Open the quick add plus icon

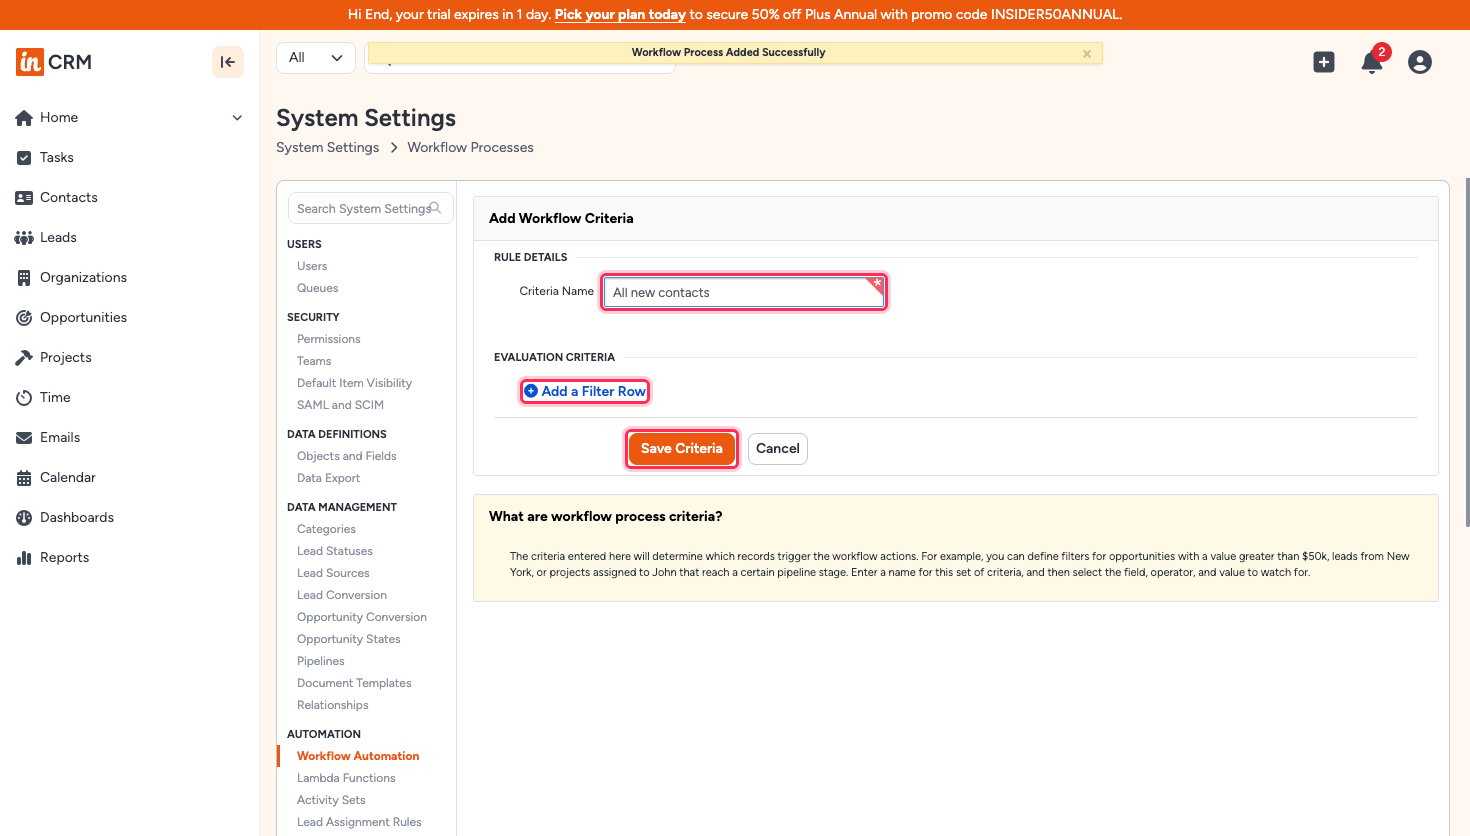[x=1324, y=62]
